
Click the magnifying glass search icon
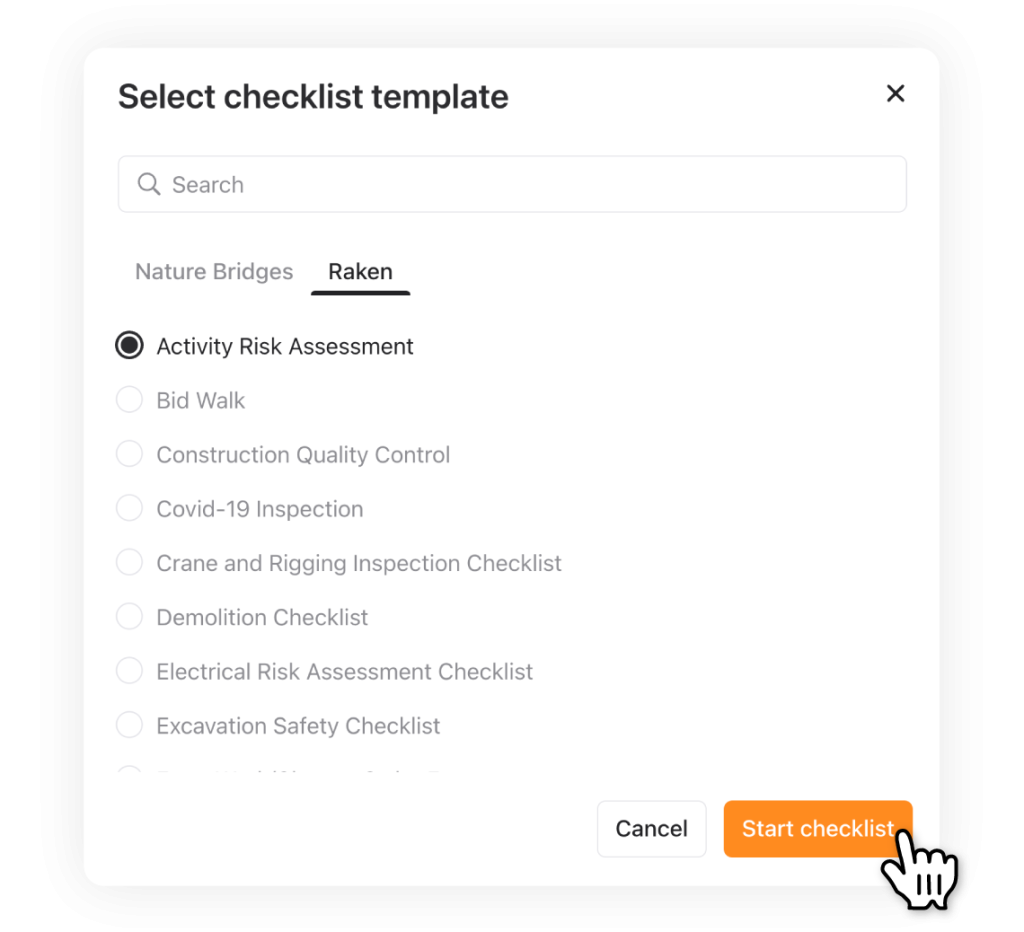coord(149,185)
